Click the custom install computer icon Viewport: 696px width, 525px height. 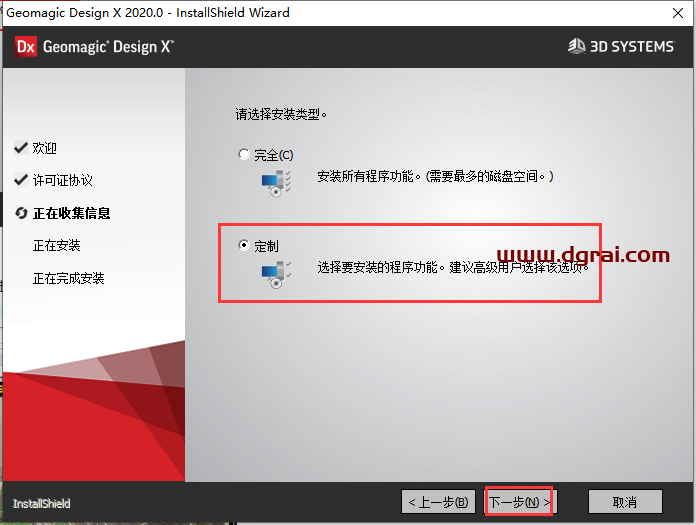coord(276,274)
